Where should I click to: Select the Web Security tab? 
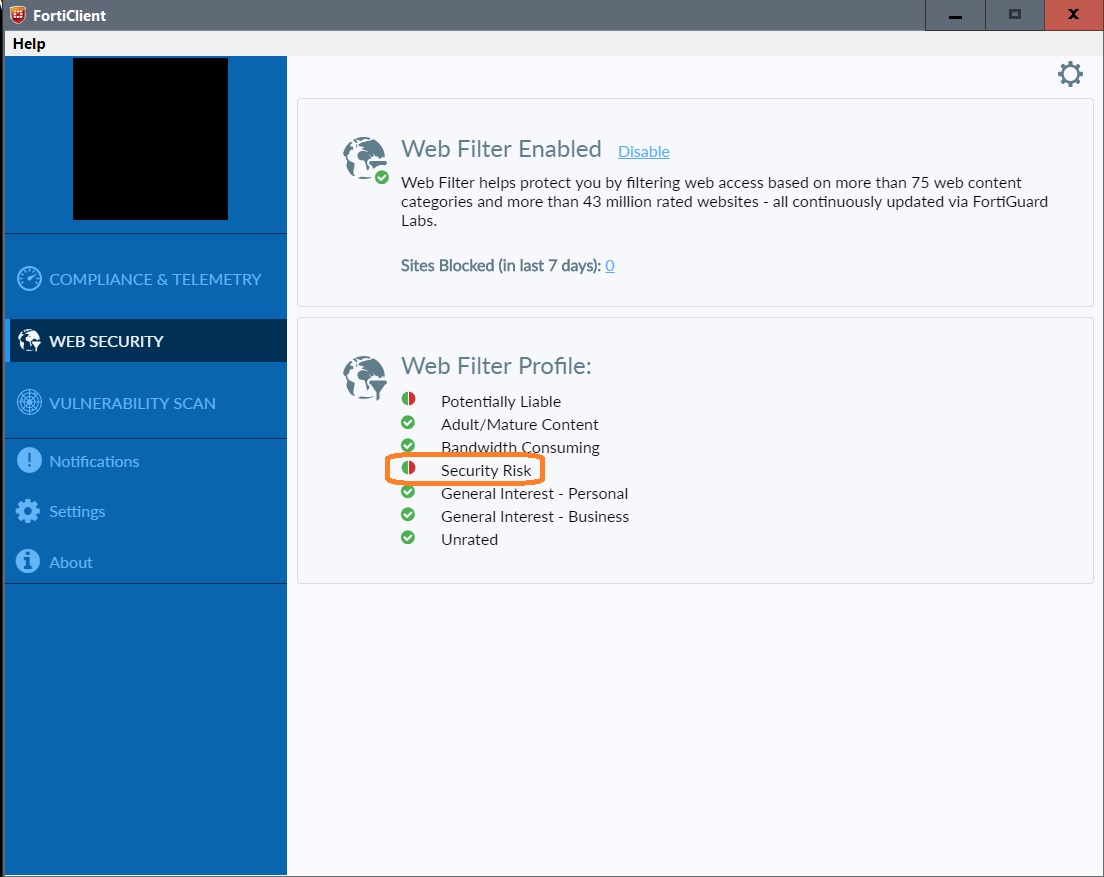tap(146, 341)
